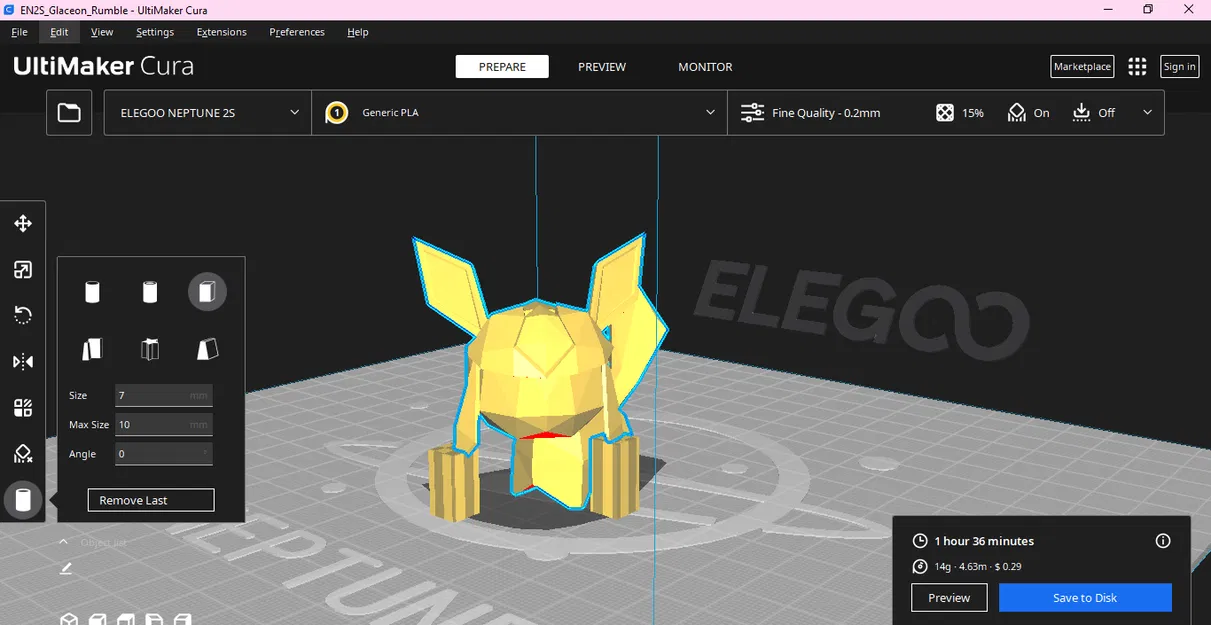Screen dimensions: 1211x625
Task: Select the Rotate tool
Action: 23,315
